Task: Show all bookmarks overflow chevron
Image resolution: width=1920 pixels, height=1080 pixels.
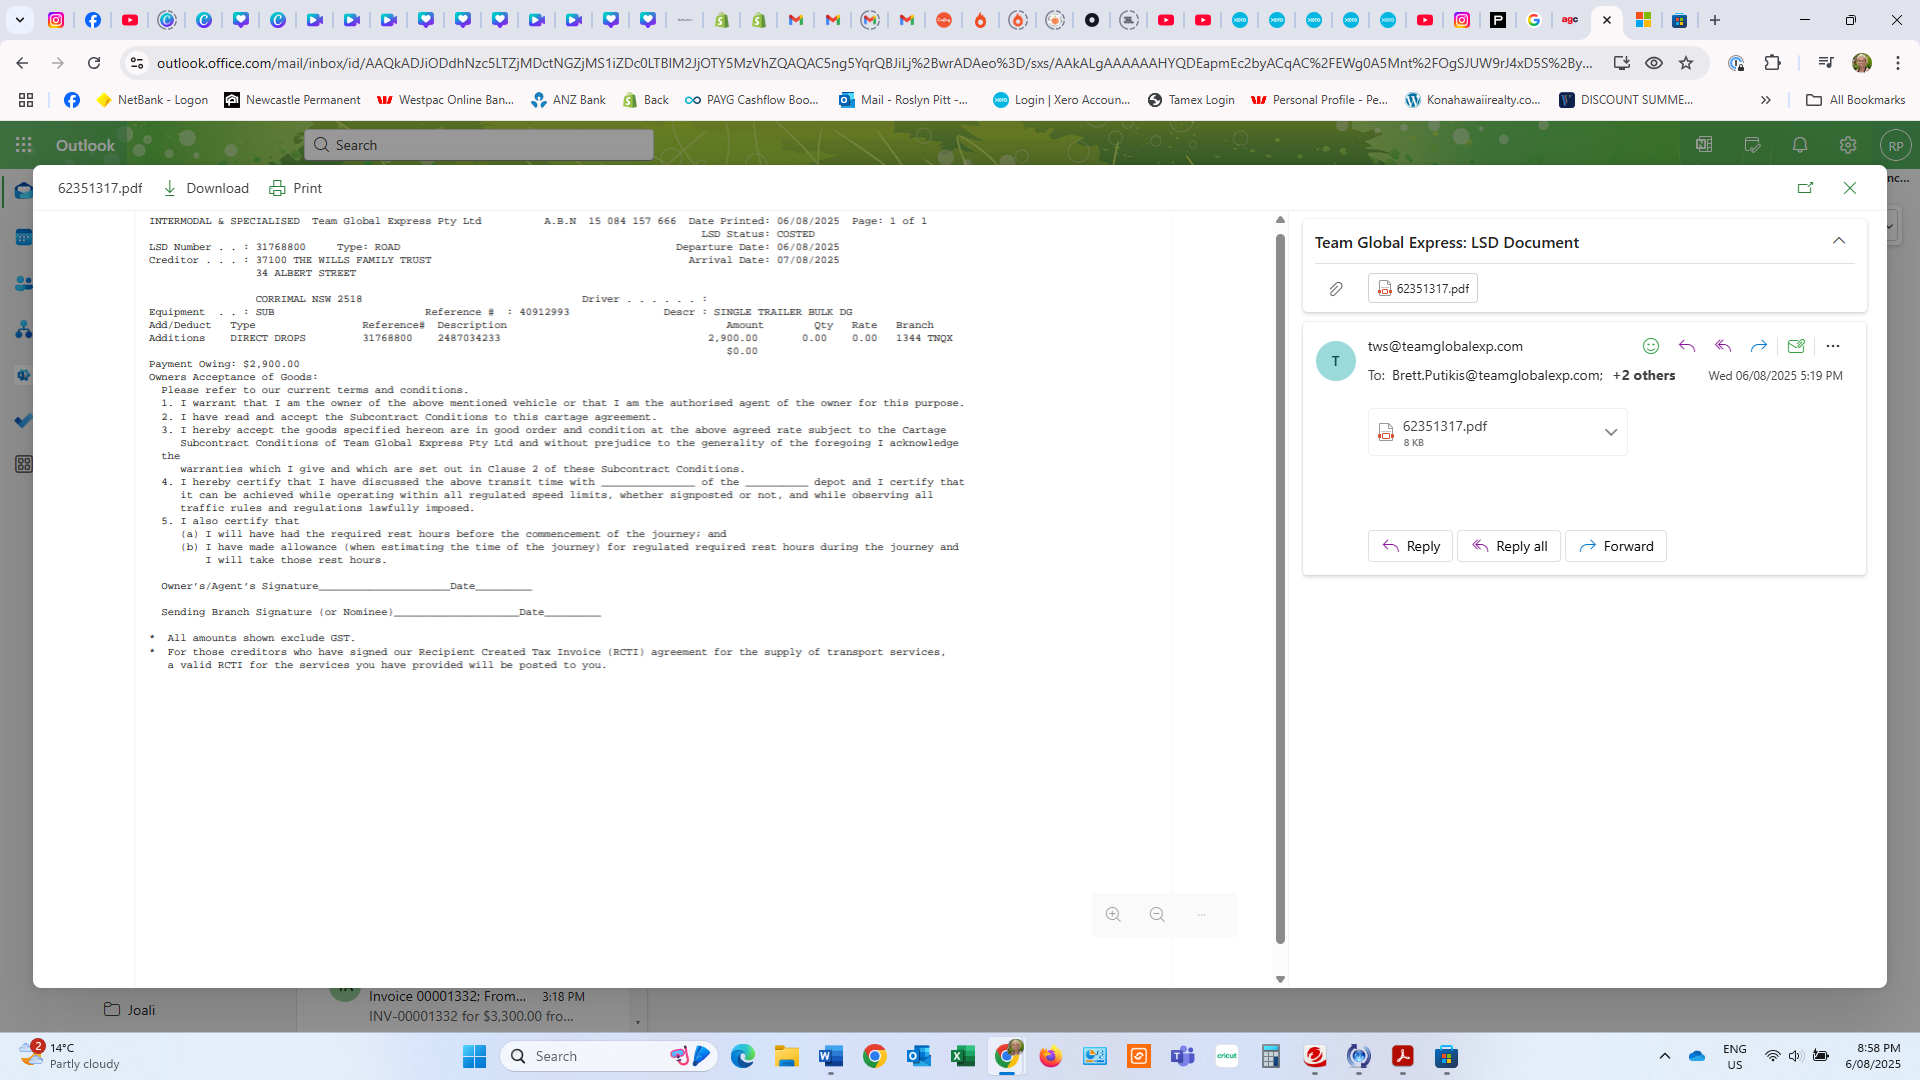Action: pyautogui.click(x=1765, y=100)
